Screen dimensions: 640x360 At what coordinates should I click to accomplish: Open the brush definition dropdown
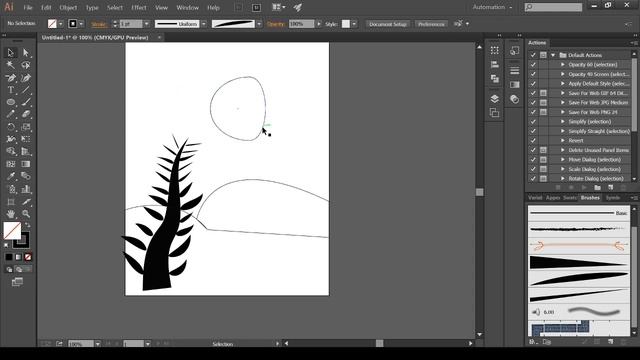tap(259, 24)
